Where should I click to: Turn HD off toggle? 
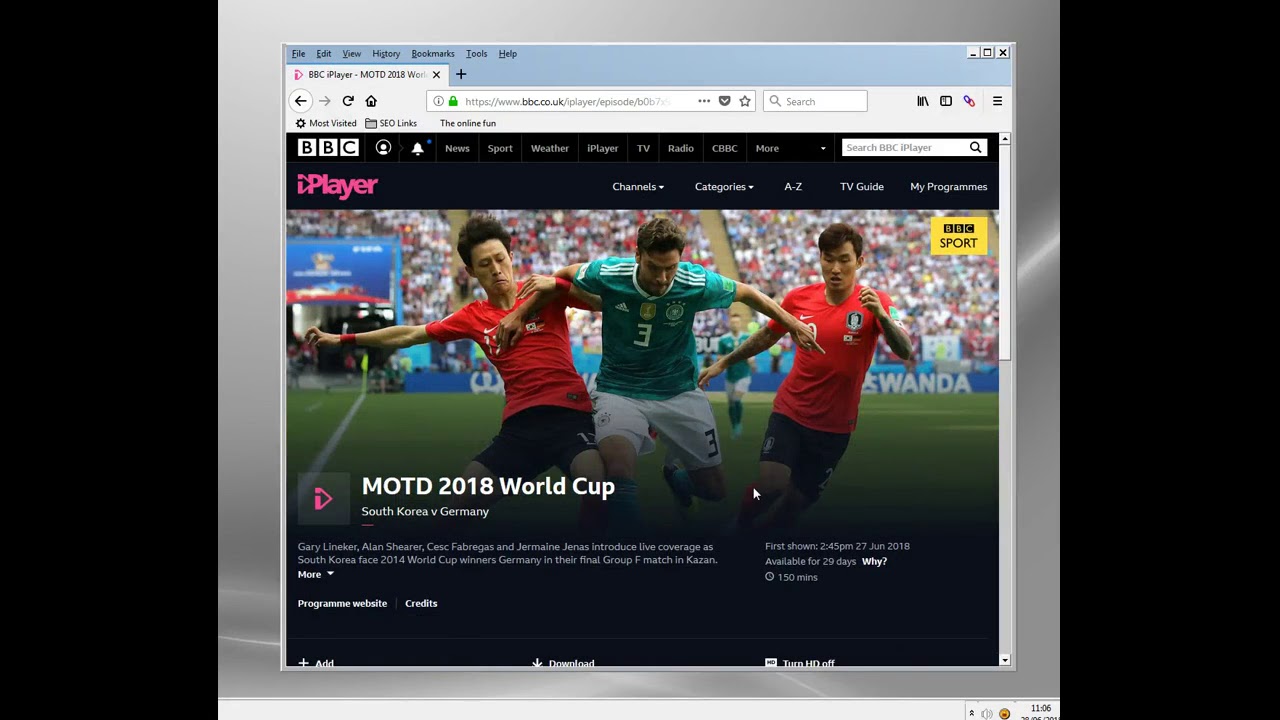[x=800, y=663]
